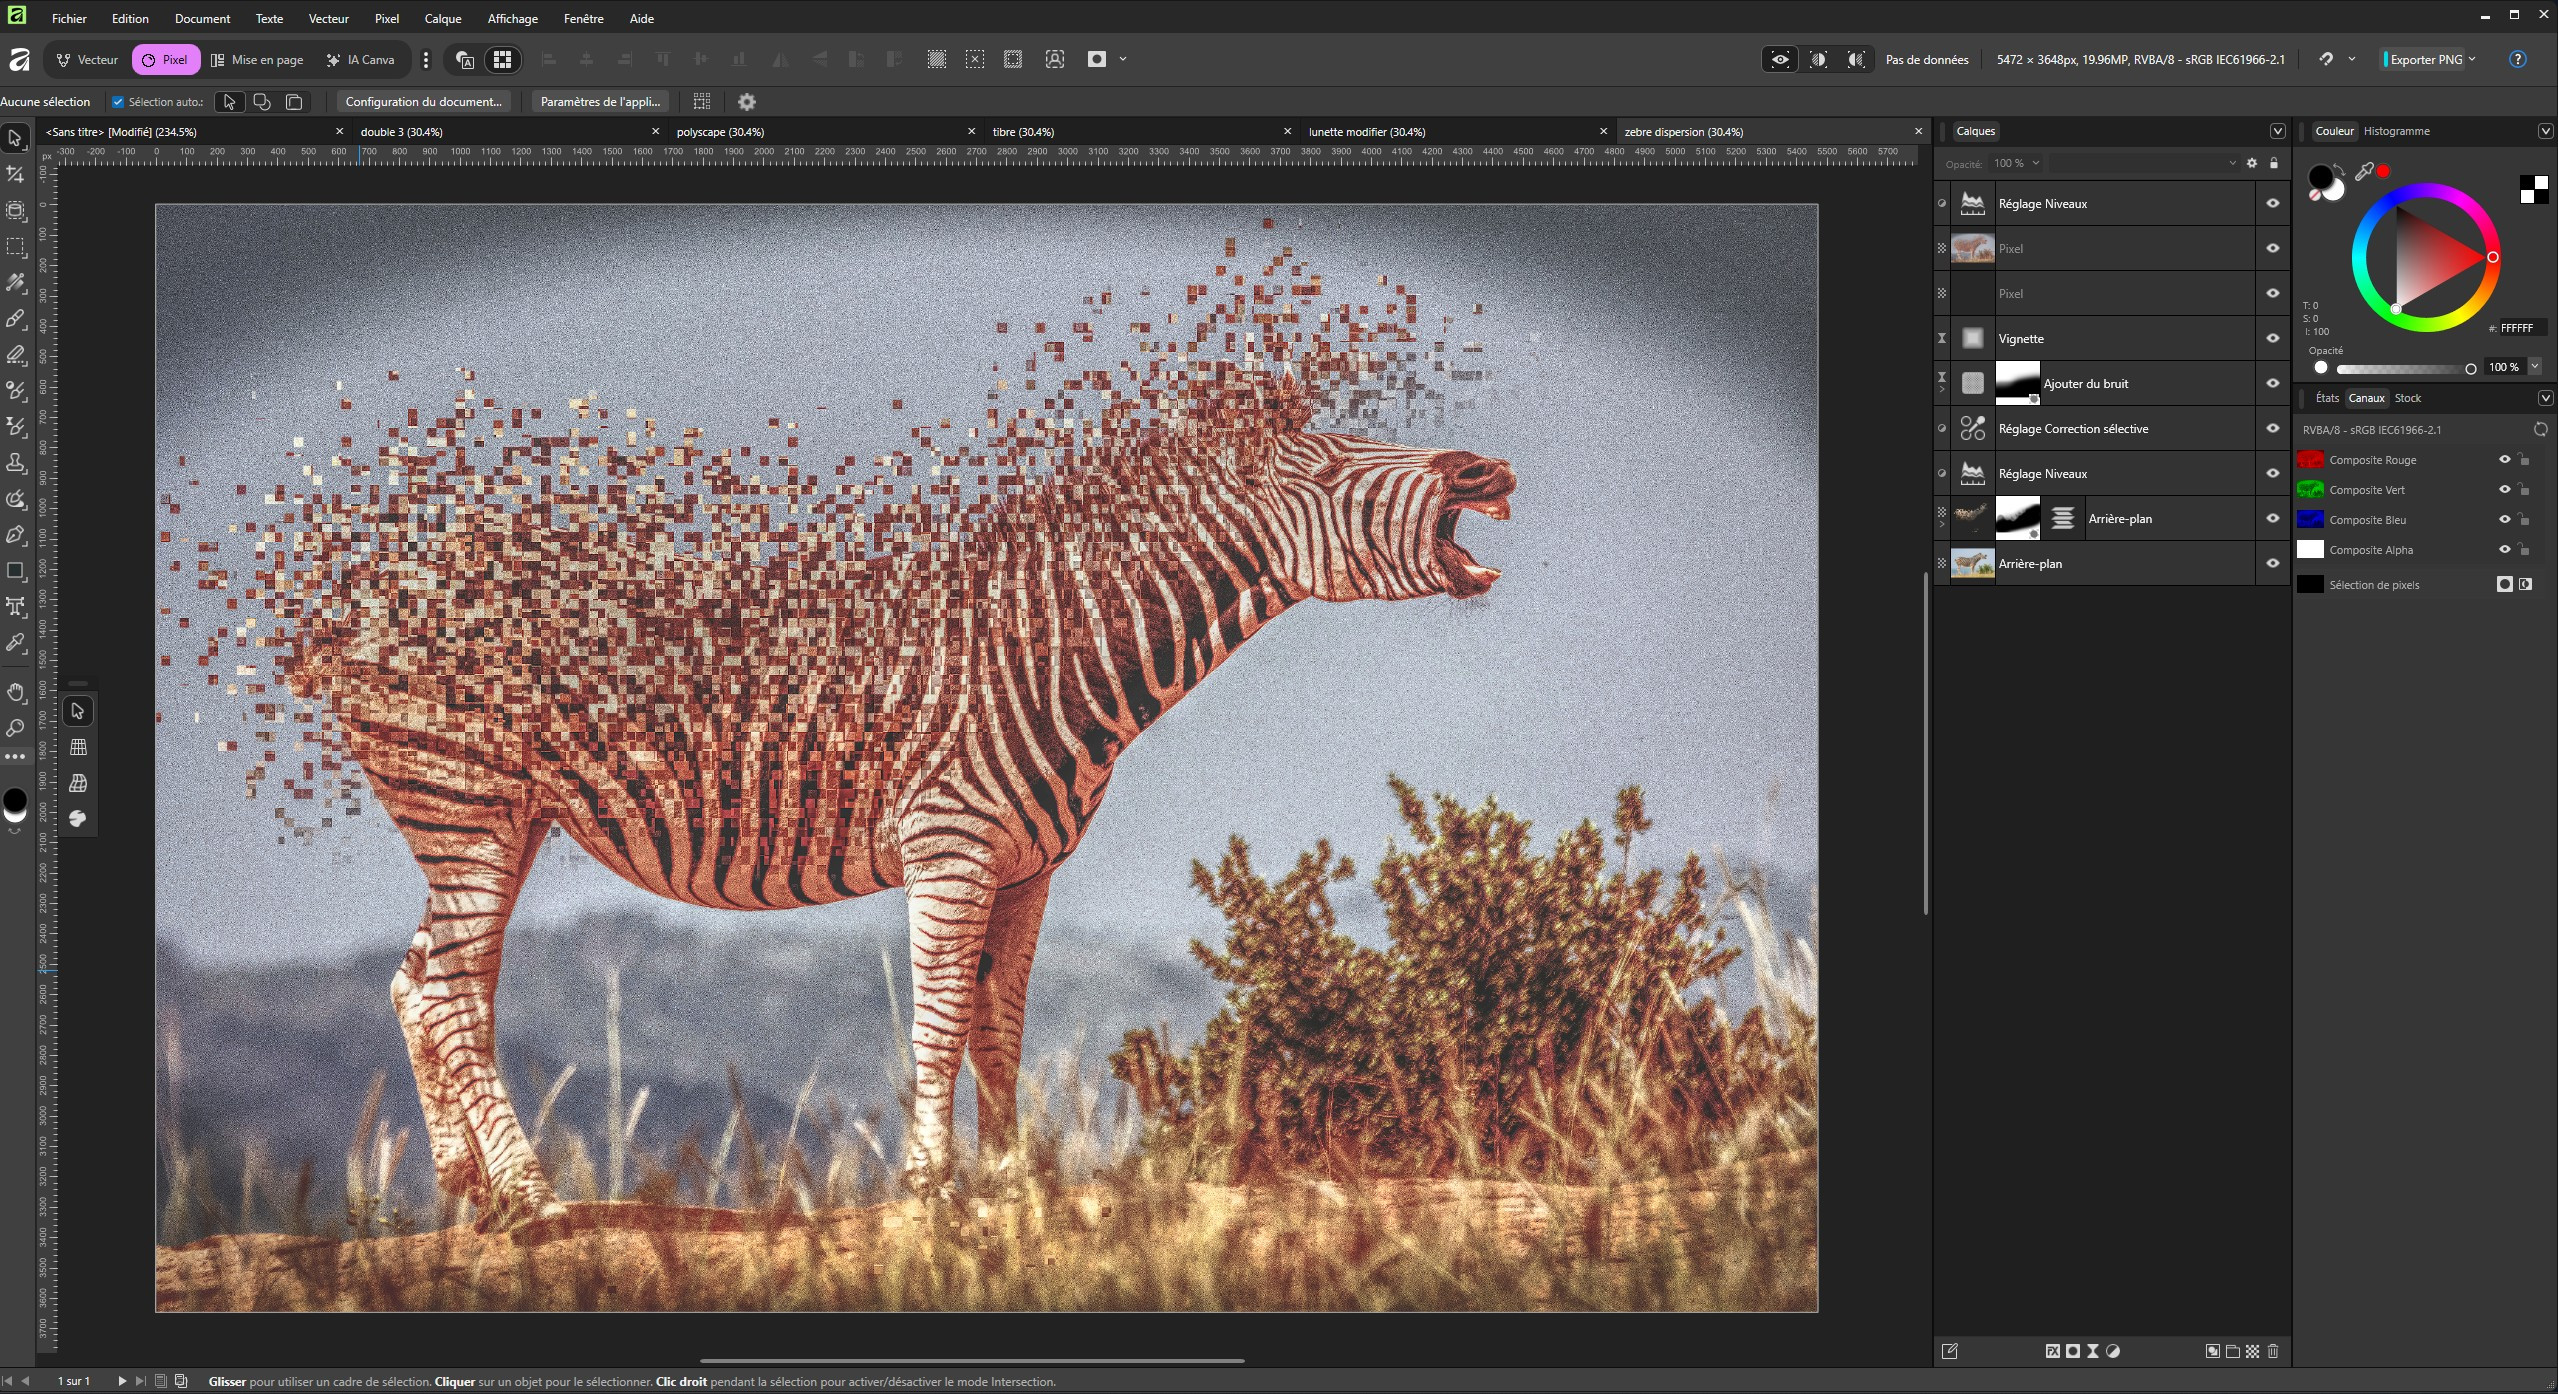The height and width of the screenshot is (1394, 2558).
Task: Open the Exporter PNG dropdown arrow
Action: point(2472,60)
